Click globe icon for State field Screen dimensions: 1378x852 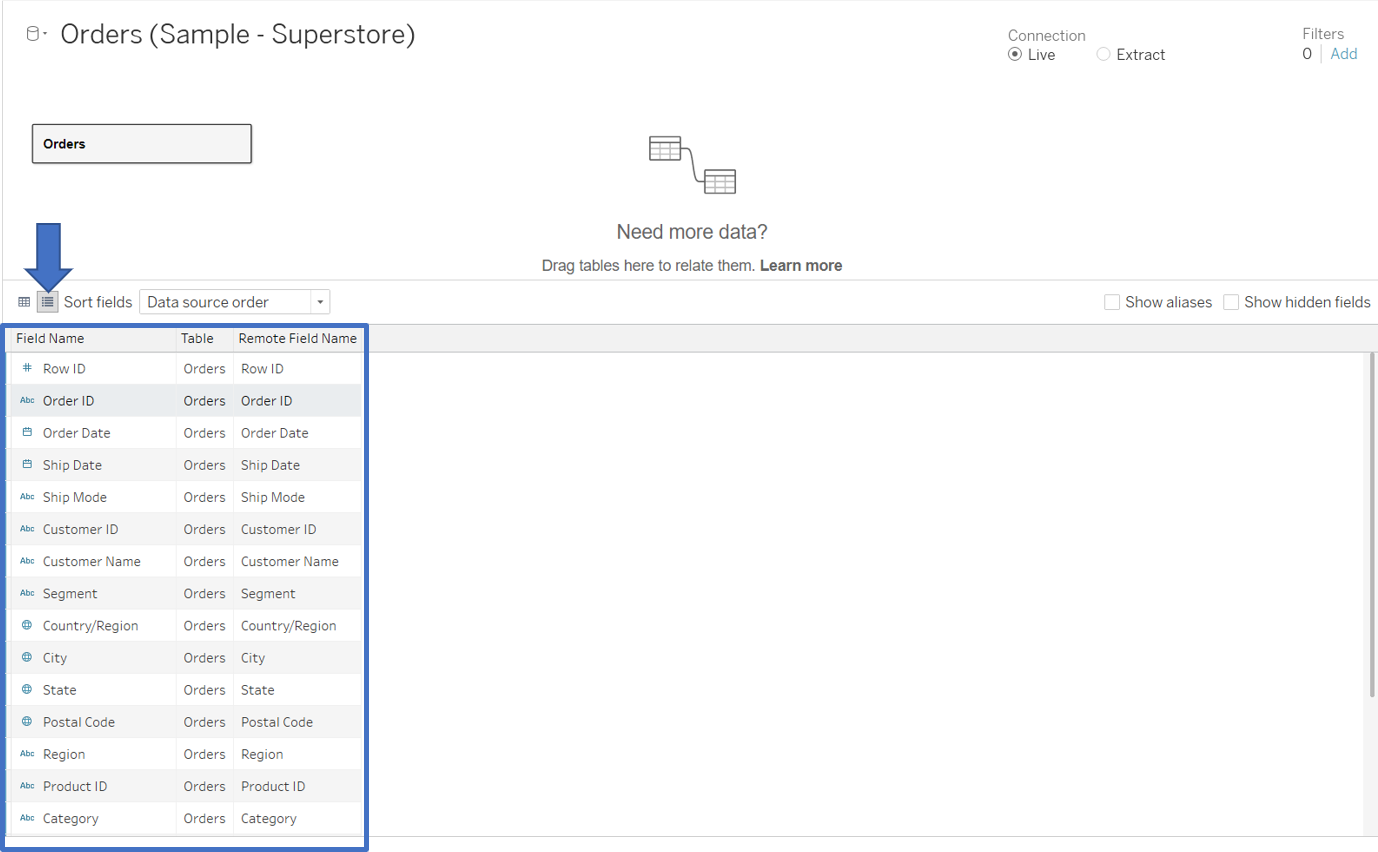pos(27,689)
